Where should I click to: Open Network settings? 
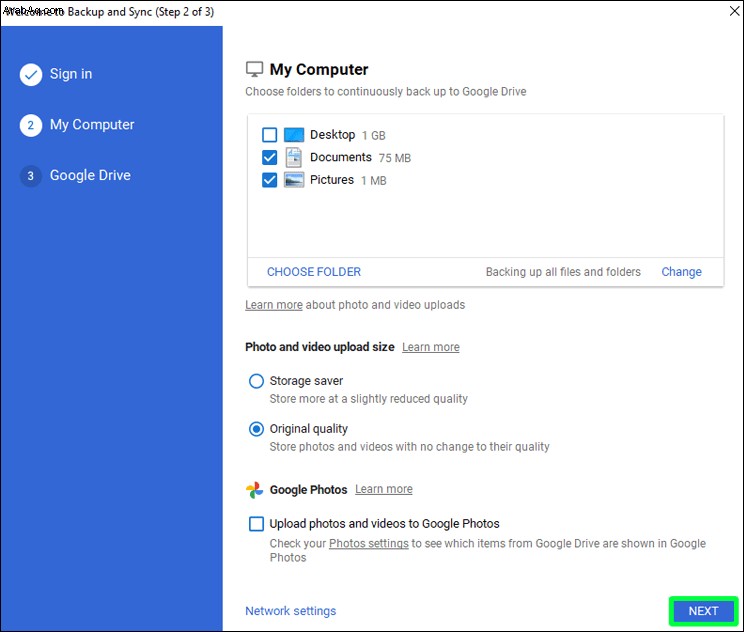click(x=290, y=611)
